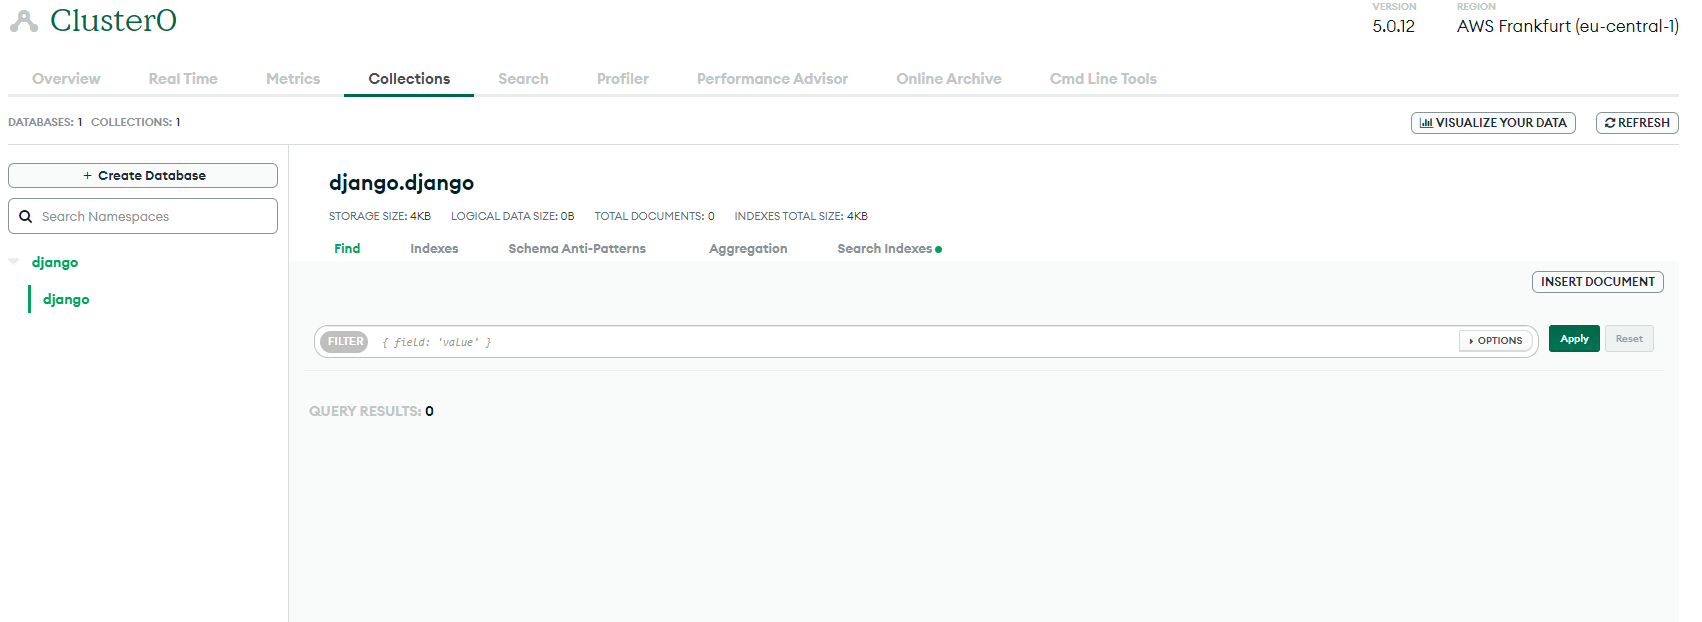Click the FILTER label badge
Image resolution: width=1702 pixels, height=622 pixels.
[345, 342]
